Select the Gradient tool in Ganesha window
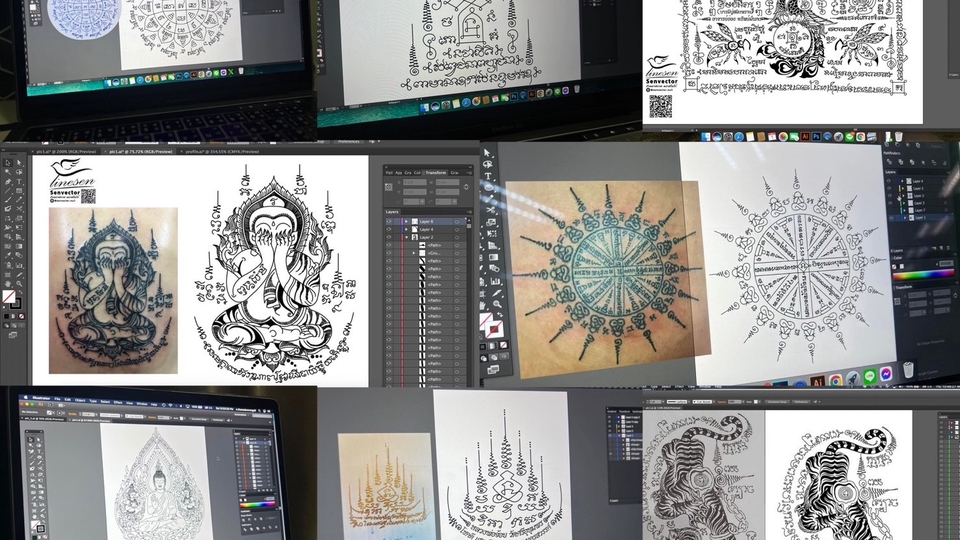This screenshot has width=960, height=540. (20, 246)
